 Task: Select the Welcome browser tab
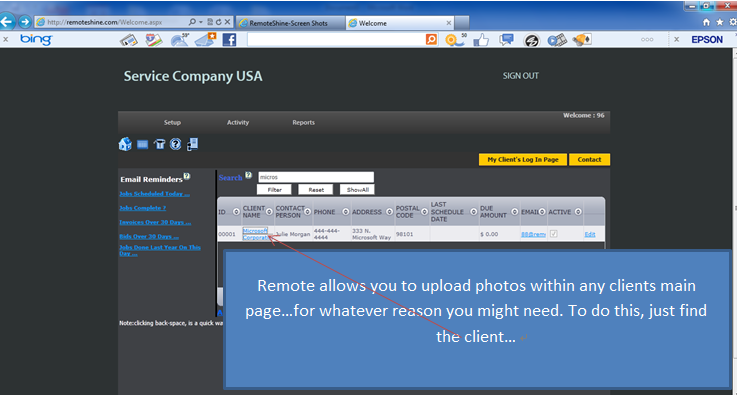pos(400,23)
